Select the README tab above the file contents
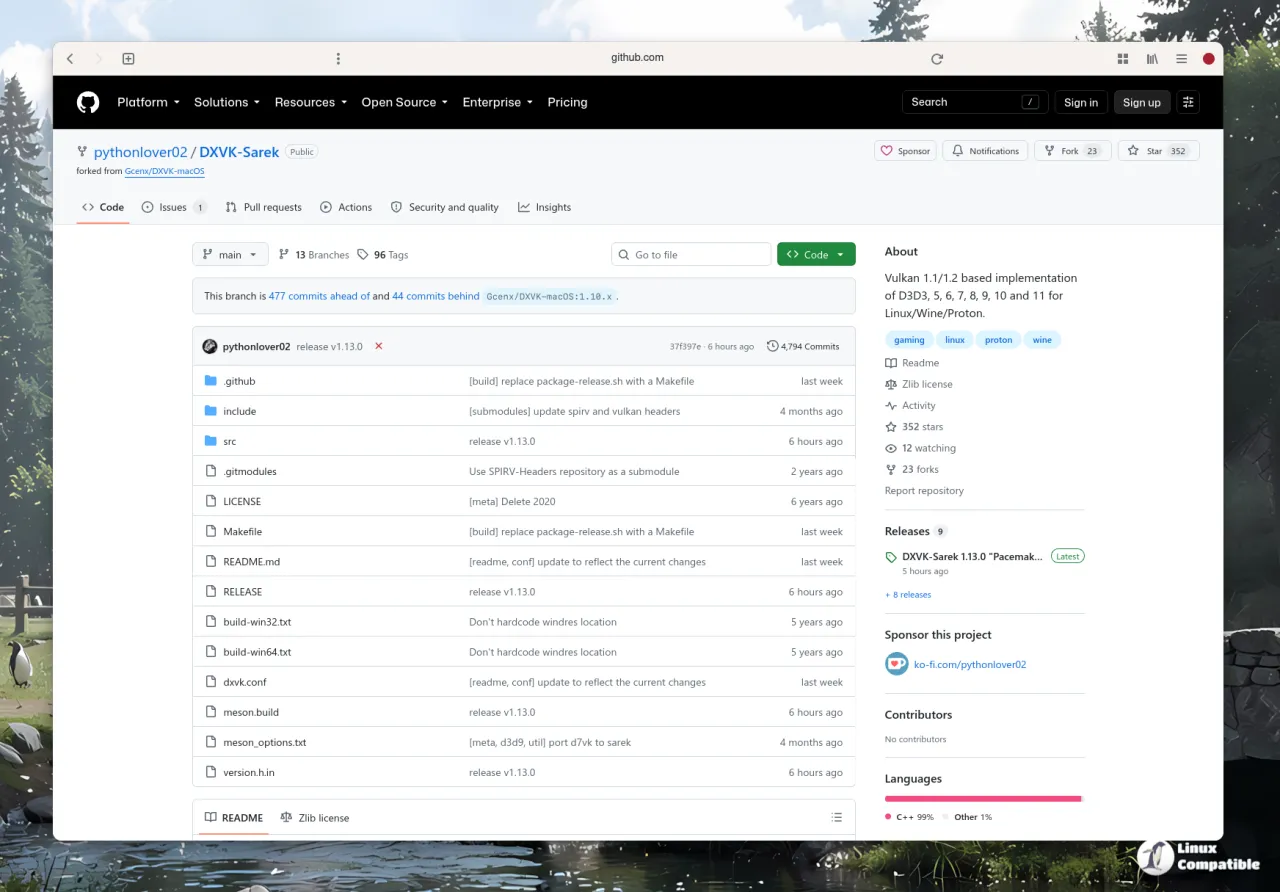The height and width of the screenshot is (892, 1280). click(234, 818)
